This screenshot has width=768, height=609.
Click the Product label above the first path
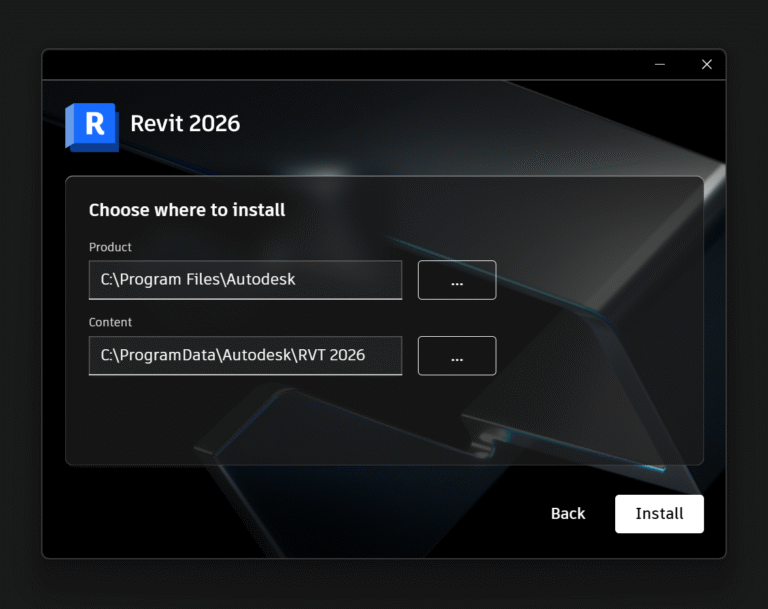pyautogui.click(x=110, y=247)
